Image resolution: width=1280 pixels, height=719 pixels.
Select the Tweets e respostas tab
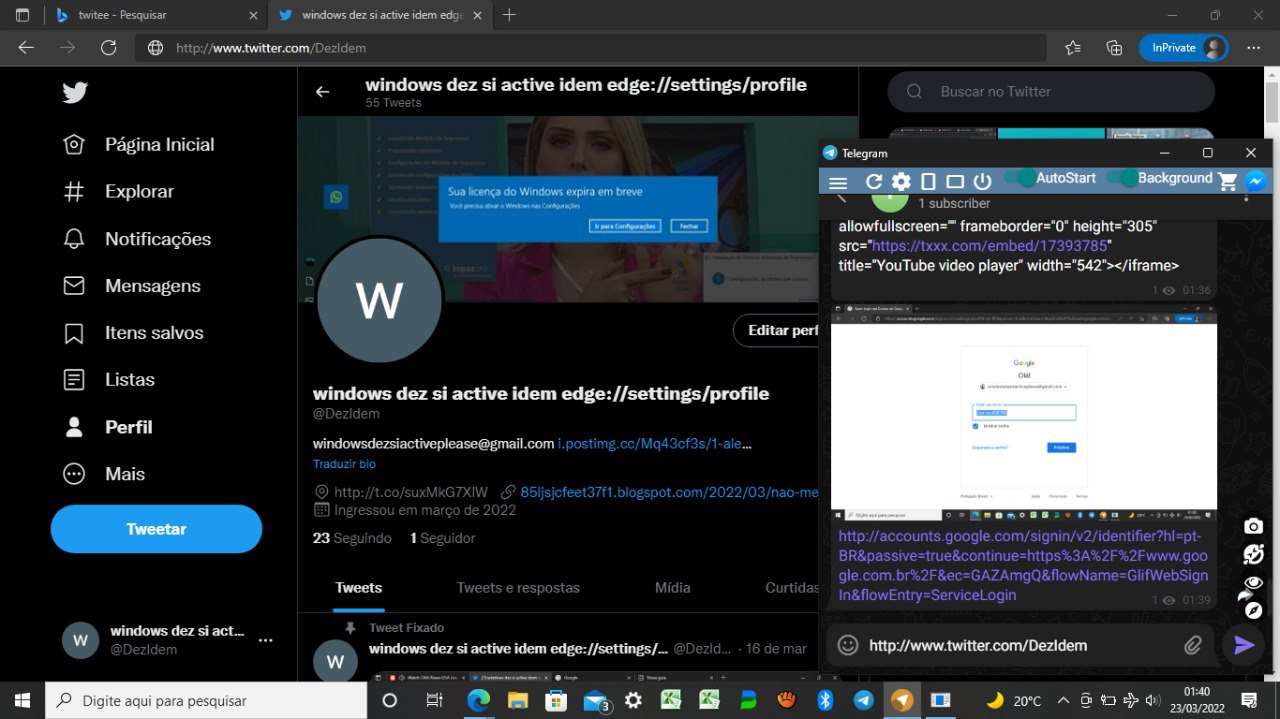518,588
